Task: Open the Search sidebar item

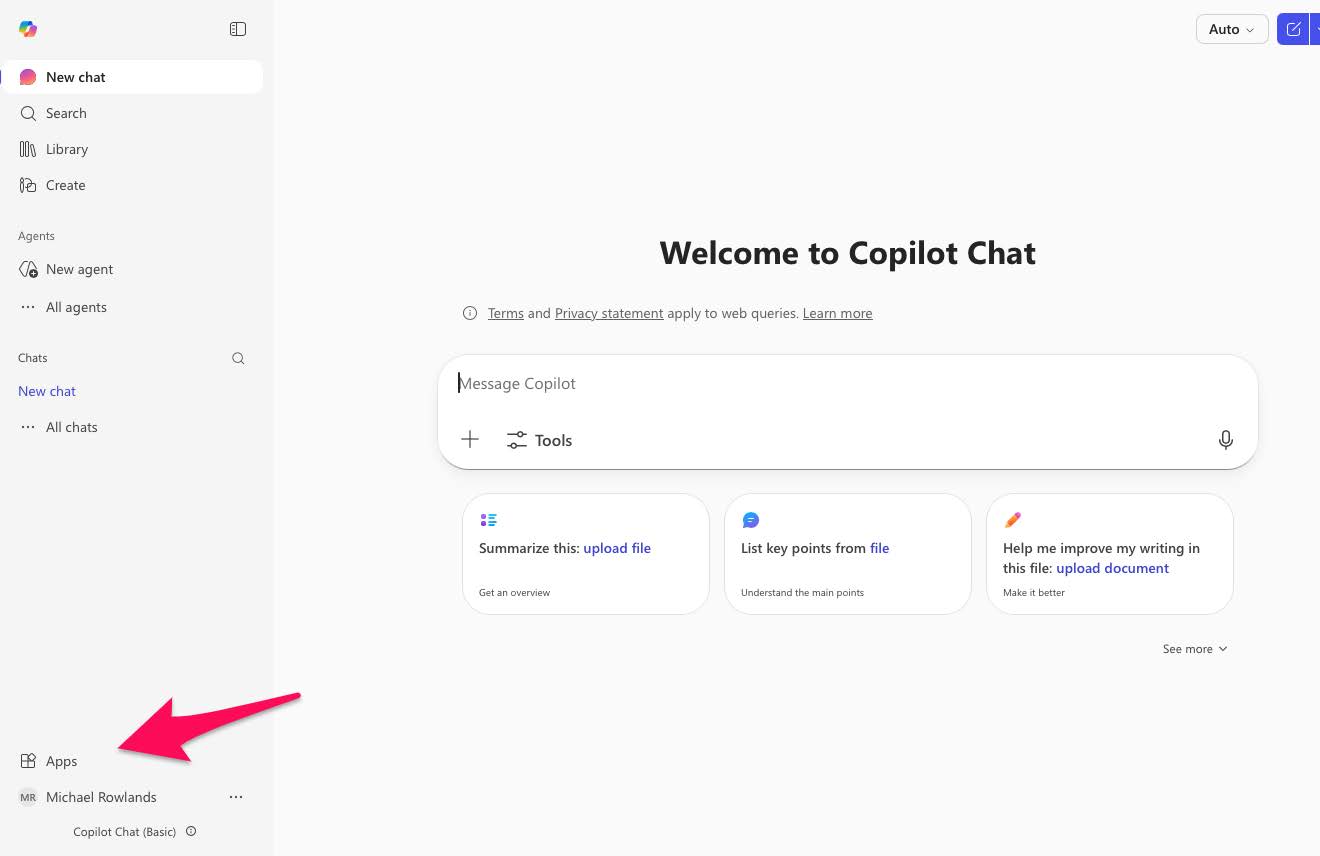Action: click(66, 113)
